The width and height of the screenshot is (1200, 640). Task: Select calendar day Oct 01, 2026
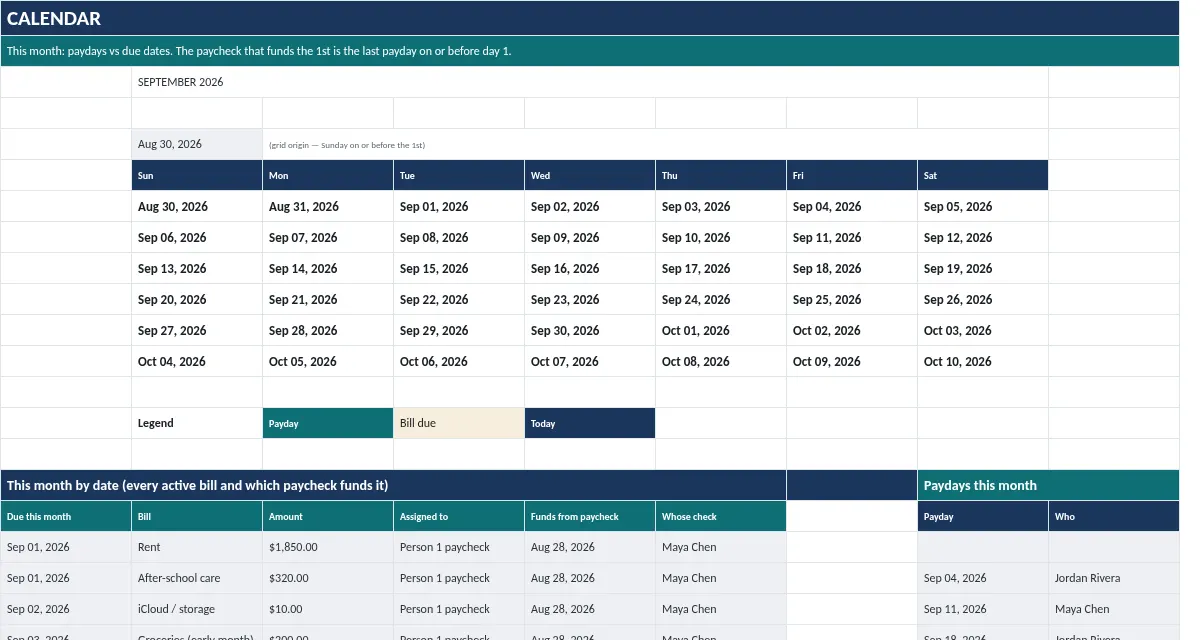pos(721,330)
